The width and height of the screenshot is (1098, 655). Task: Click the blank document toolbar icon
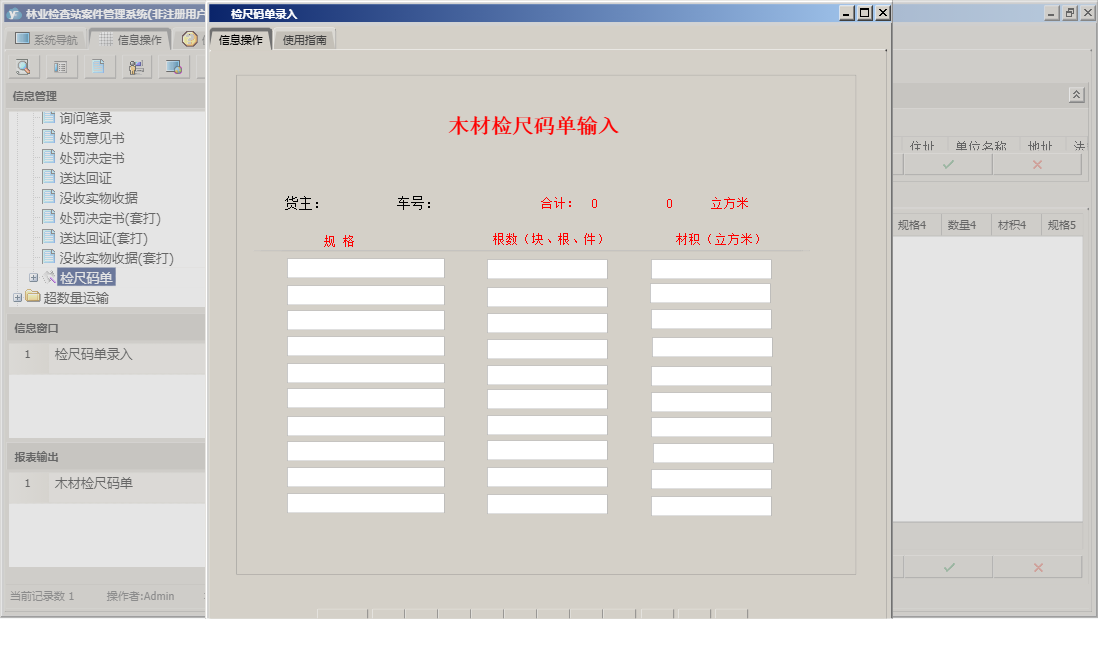[98, 66]
